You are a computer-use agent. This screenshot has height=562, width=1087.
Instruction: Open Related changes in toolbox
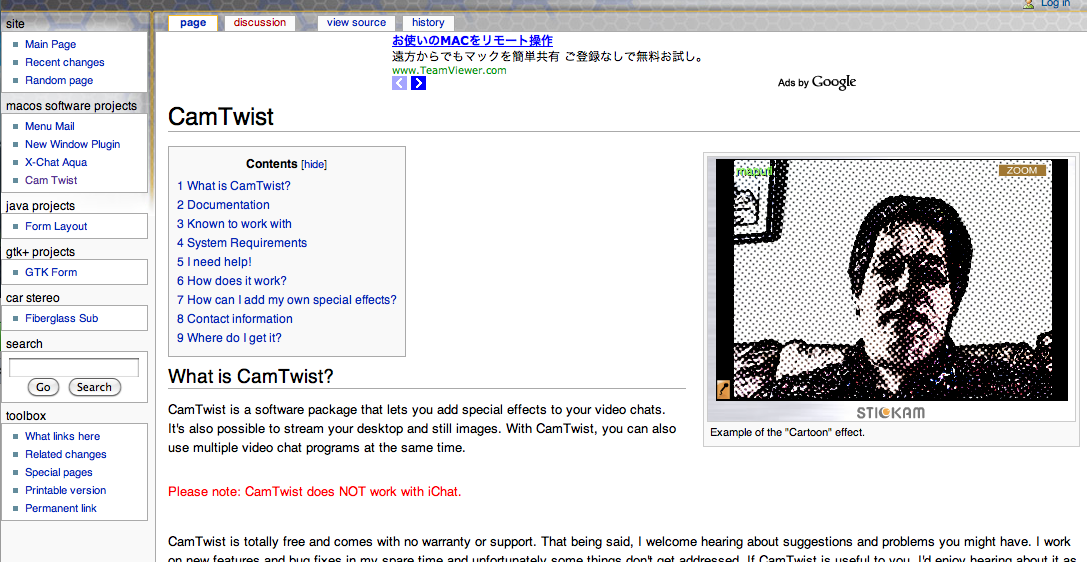66,455
